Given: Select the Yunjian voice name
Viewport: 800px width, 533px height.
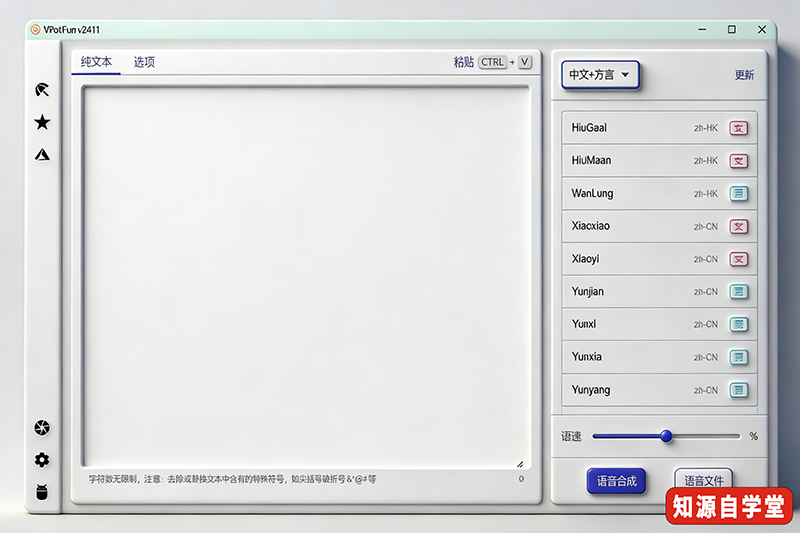Looking at the screenshot, I should [588, 291].
